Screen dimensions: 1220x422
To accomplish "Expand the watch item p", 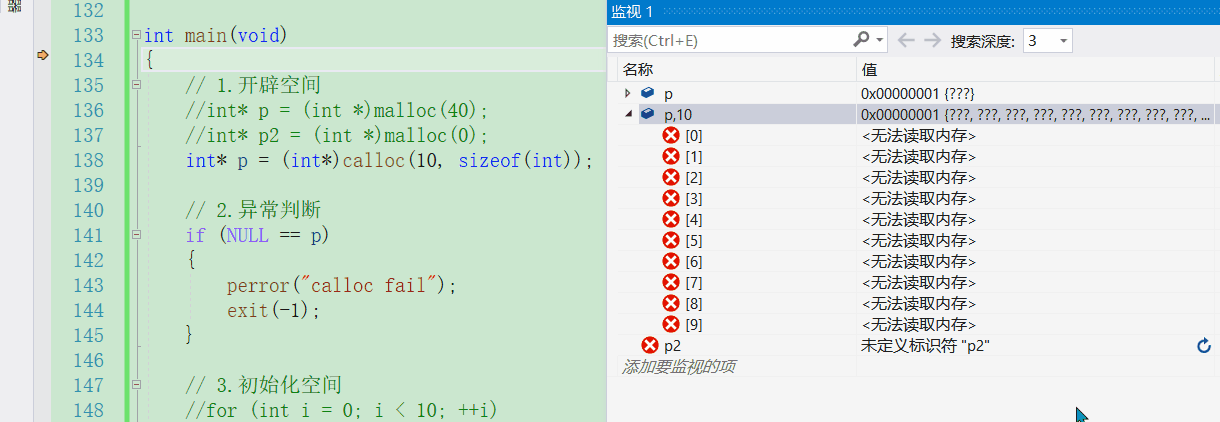I will point(627,93).
